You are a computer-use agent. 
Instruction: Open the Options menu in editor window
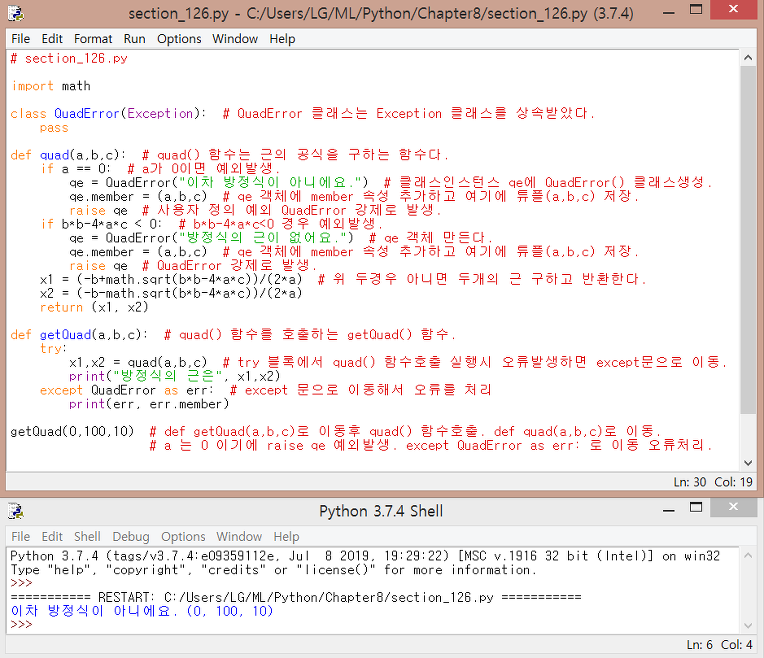tap(179, 39)
